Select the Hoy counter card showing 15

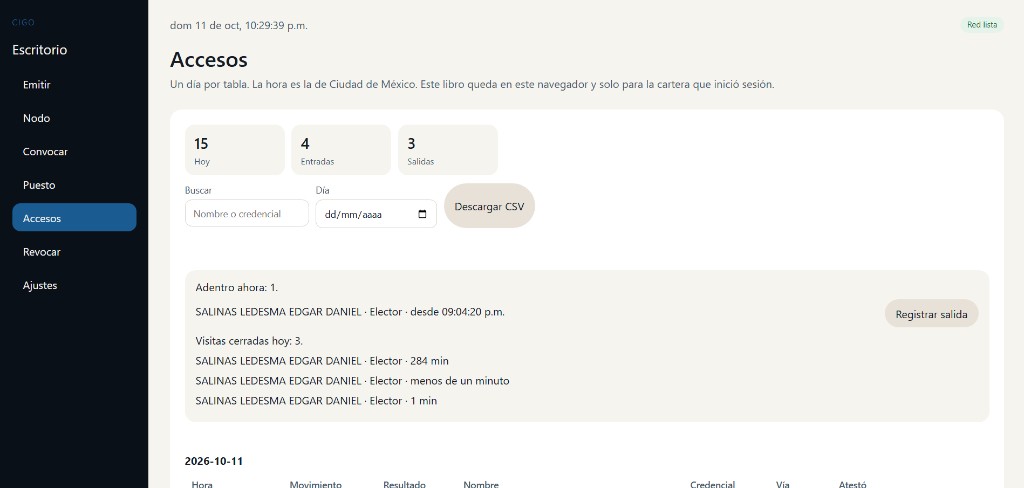coord(235,150)
